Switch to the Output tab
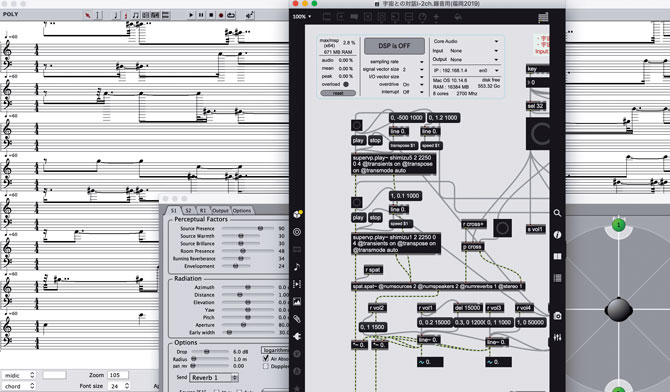 pyautogui.click(x=220, y=210)
